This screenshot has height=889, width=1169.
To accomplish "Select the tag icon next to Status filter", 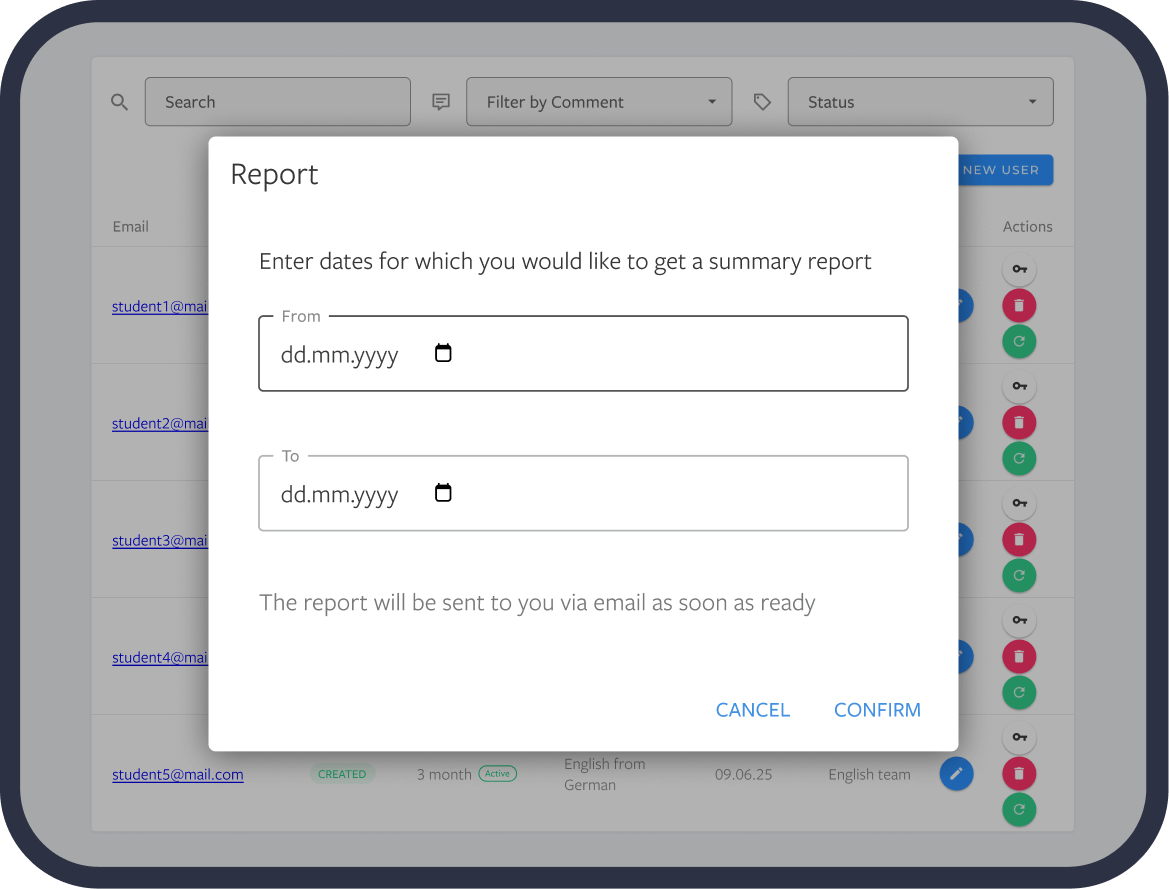I will (x=762, y=101).
